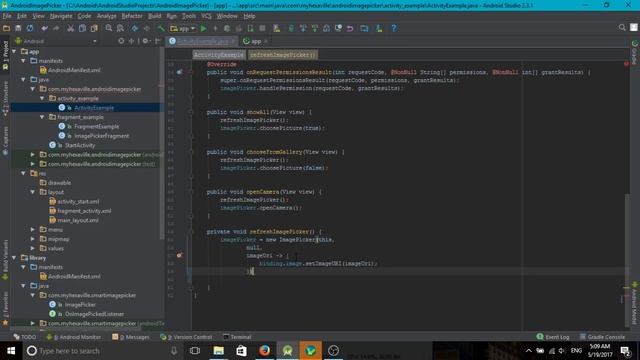Select OnImagePickedListener in library tree
The width and height of the screenshot is (640, 360).
coord(94,314)
